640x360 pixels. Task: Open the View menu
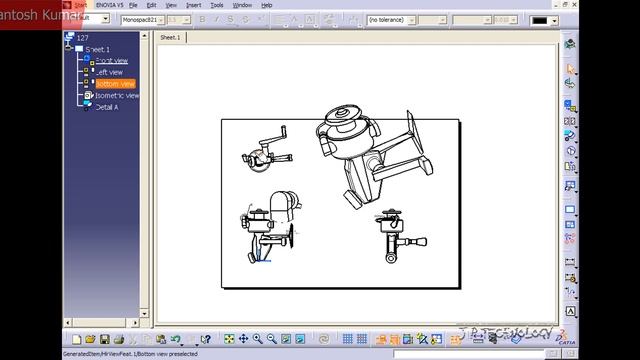[171, 5]
